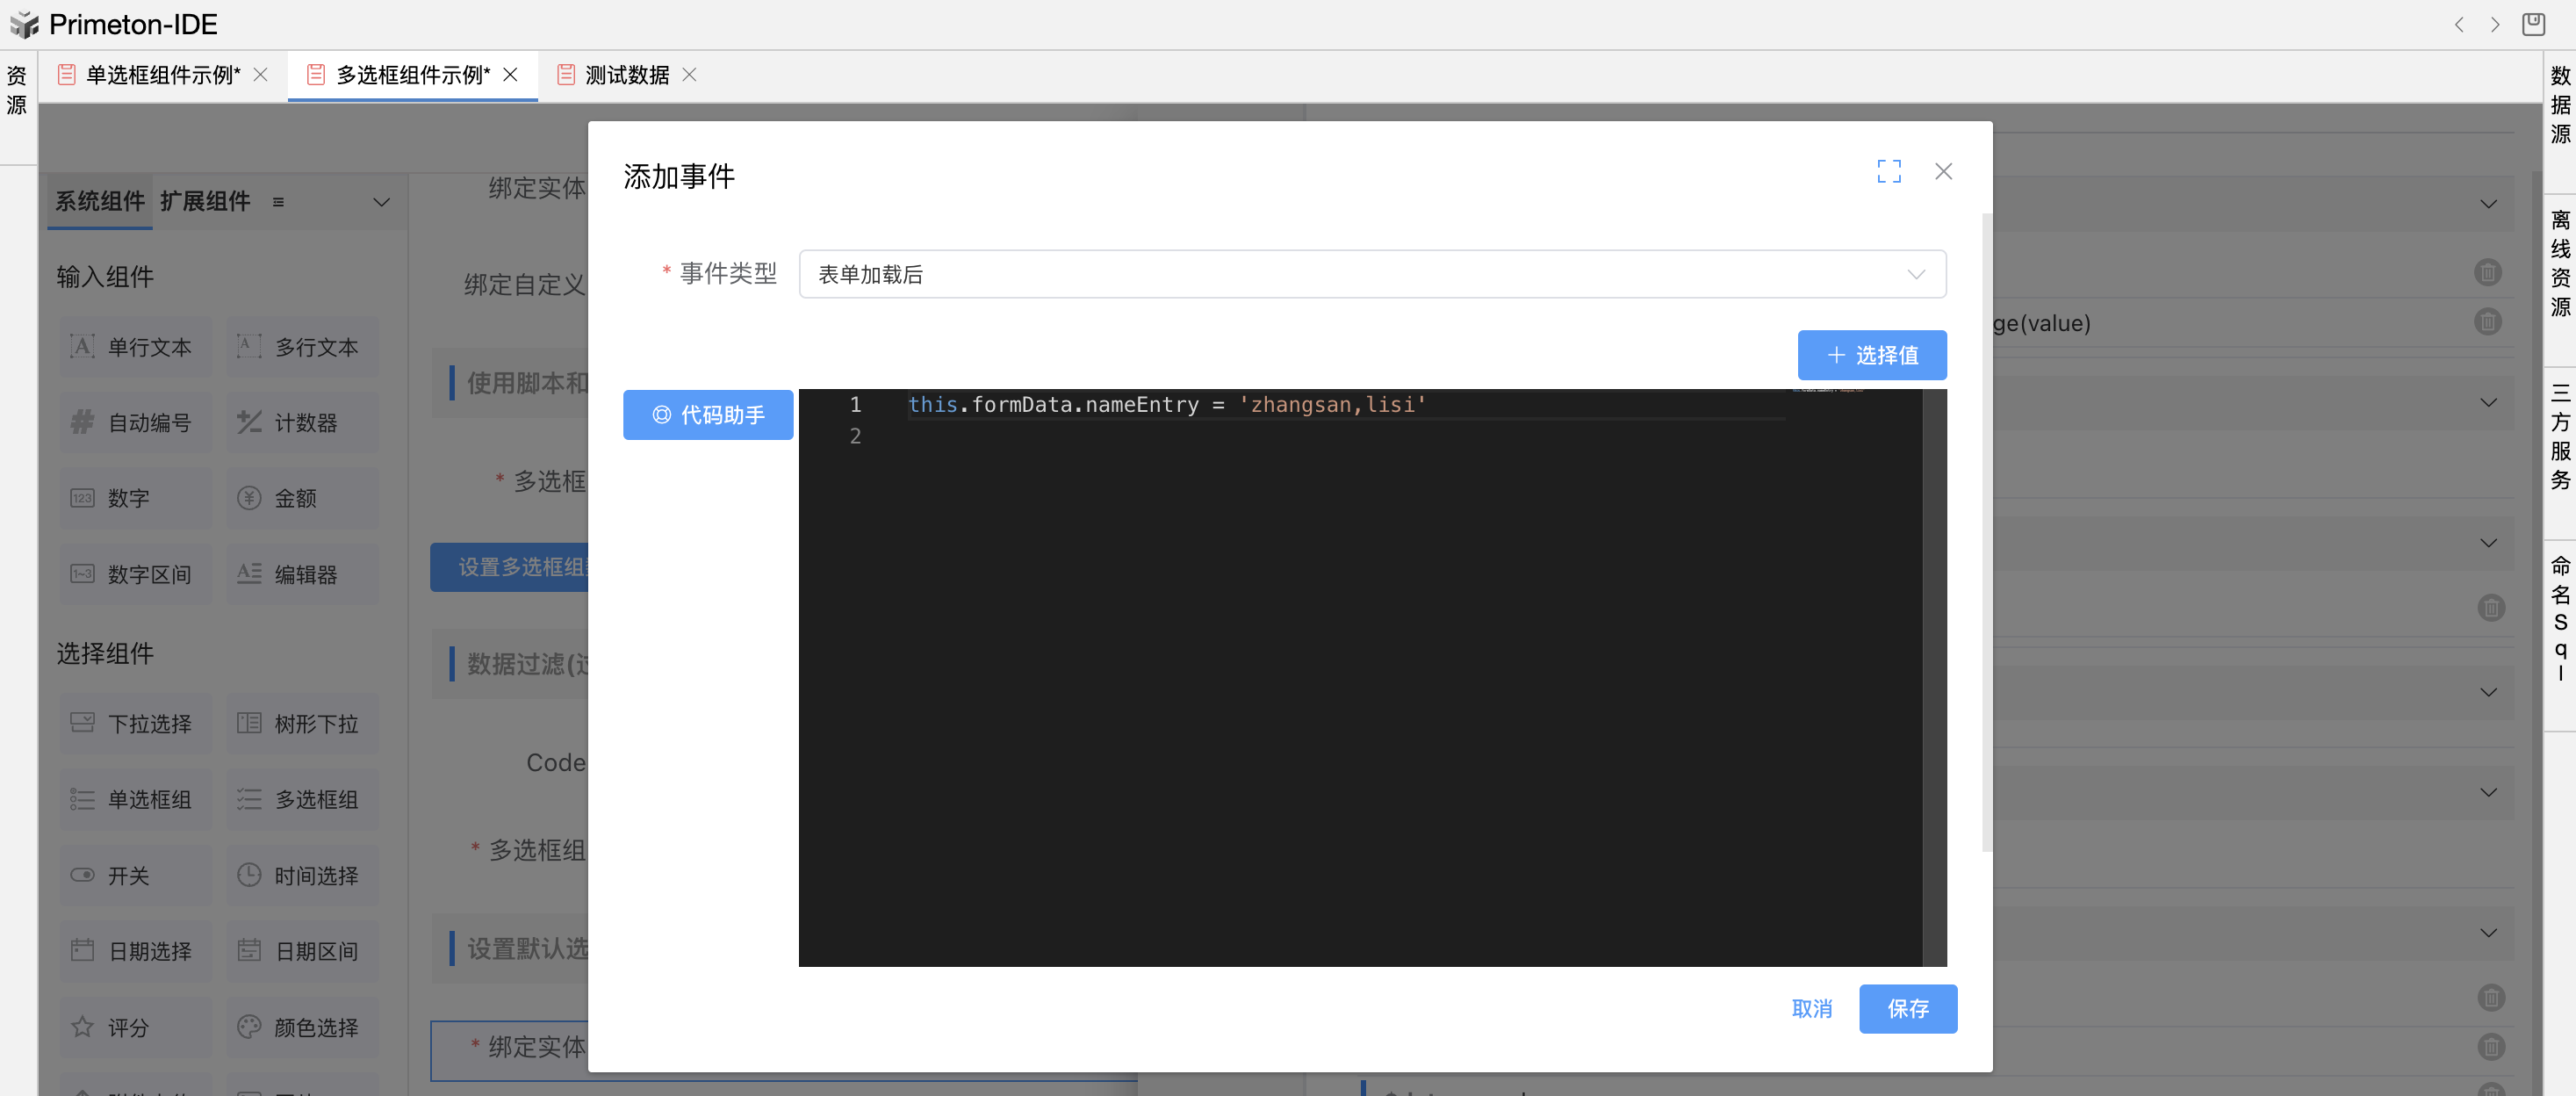
Task: Click the save icon at top right
Action: (2533, 25)
